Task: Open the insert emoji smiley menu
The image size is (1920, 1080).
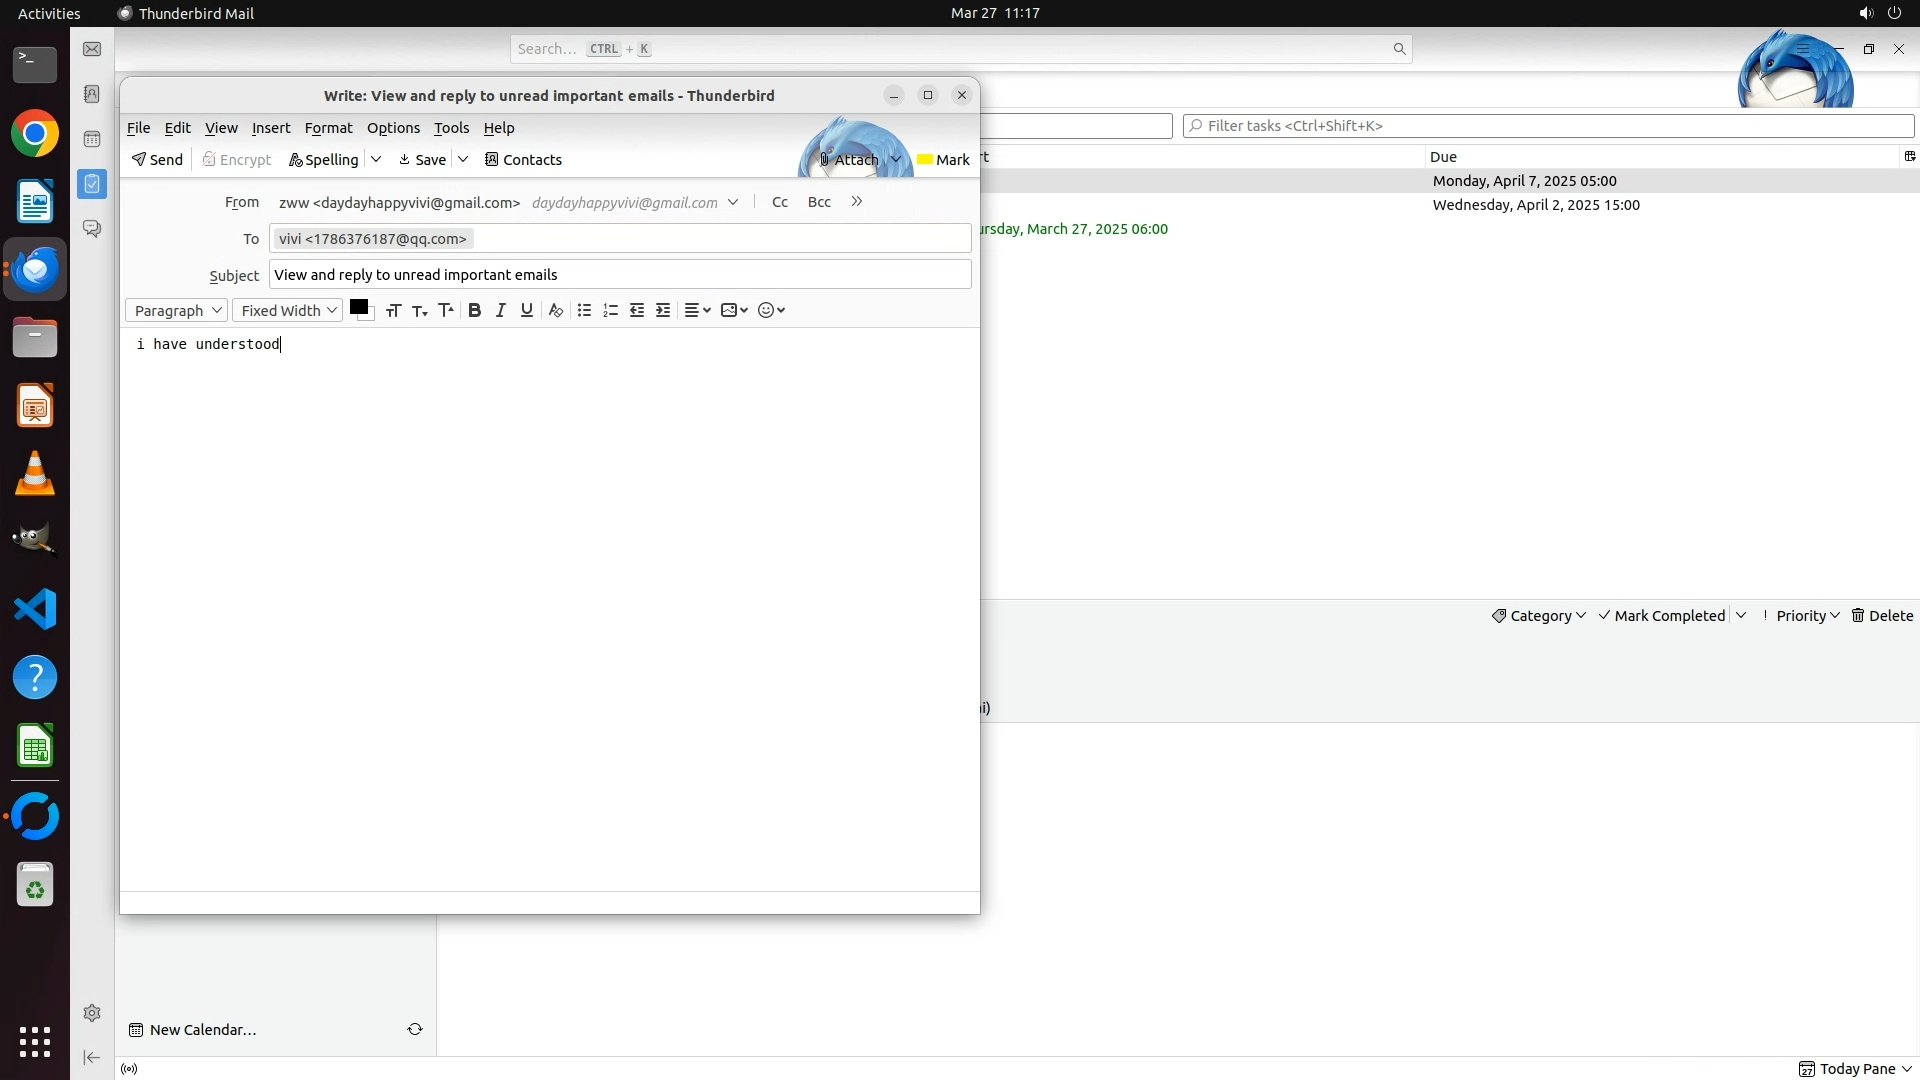Action: [x=771, y=310]
